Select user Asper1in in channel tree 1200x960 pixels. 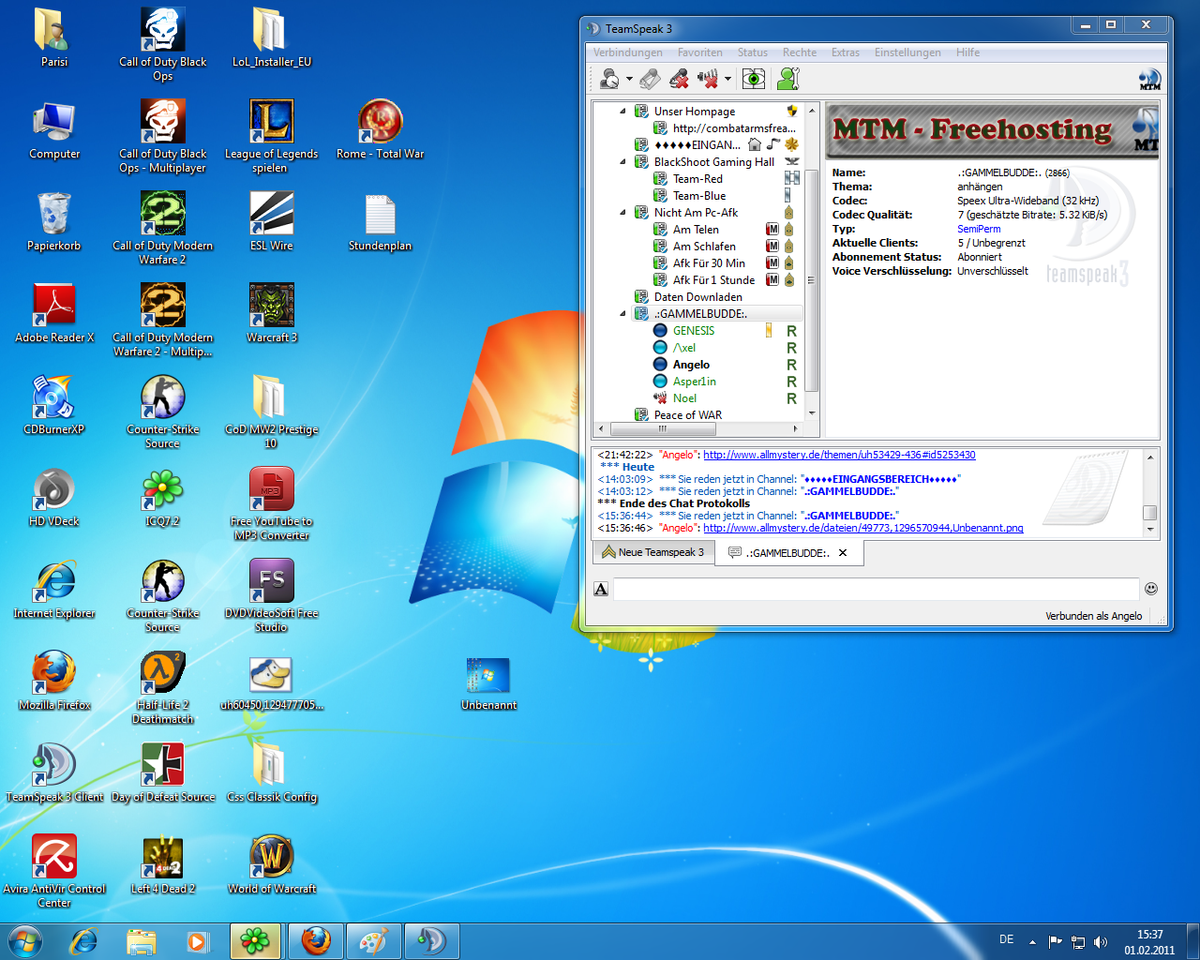(694, 382)
